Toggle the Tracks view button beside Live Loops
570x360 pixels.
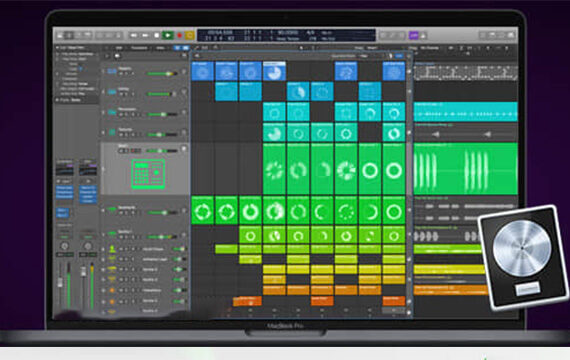pos(186,48)
